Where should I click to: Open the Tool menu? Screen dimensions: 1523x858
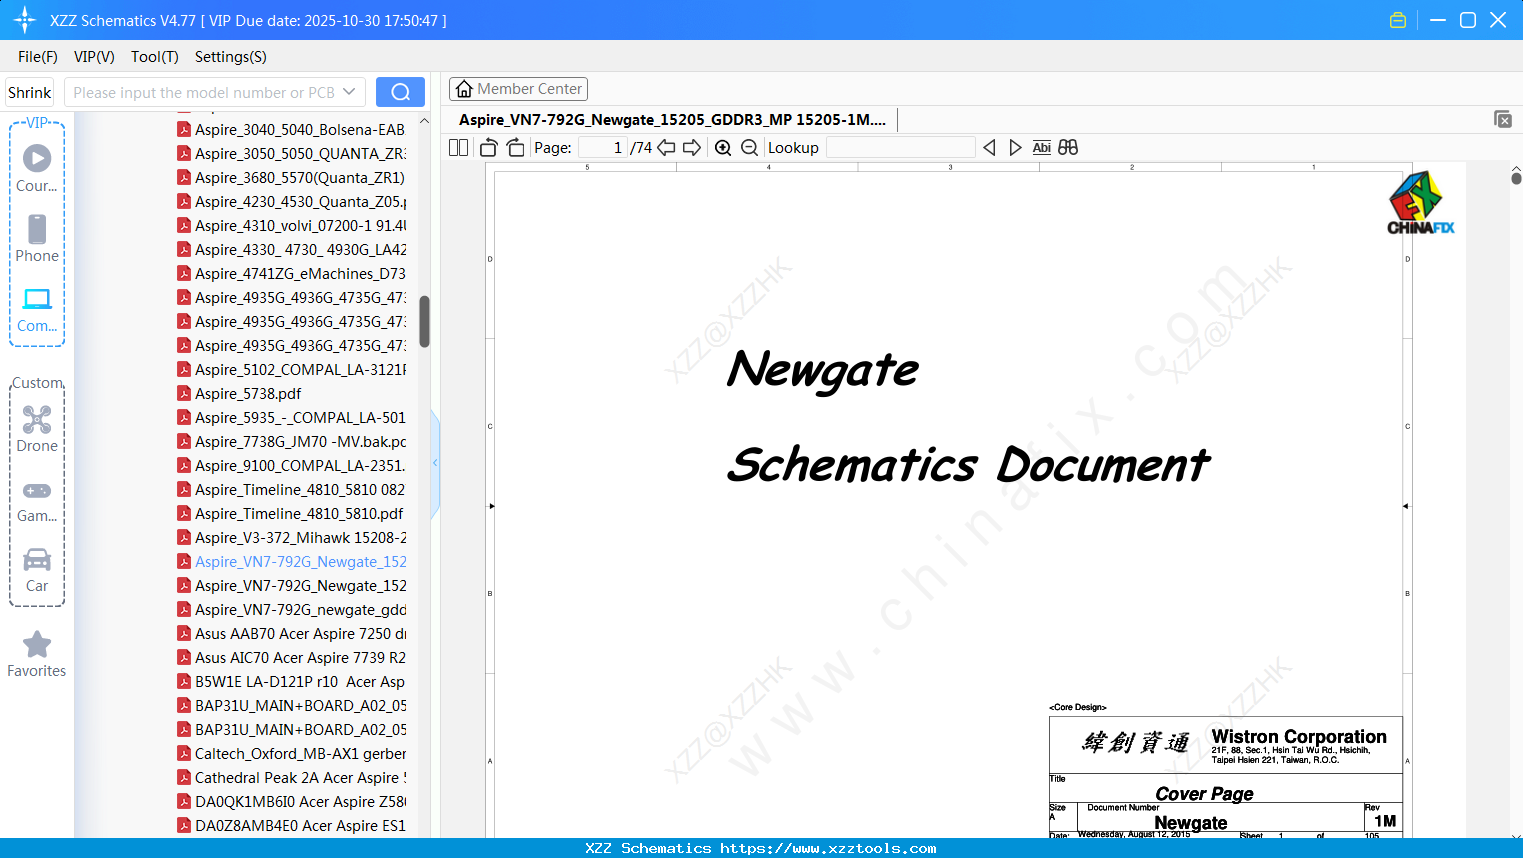155,57
